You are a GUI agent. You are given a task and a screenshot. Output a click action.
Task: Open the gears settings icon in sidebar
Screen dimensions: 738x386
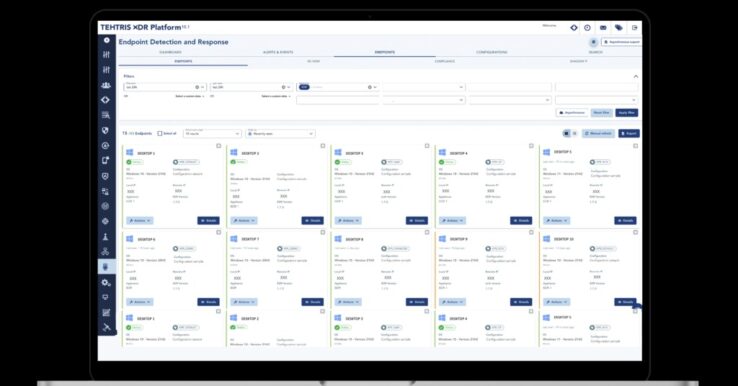pyautogui.click(x=106, y=282)
